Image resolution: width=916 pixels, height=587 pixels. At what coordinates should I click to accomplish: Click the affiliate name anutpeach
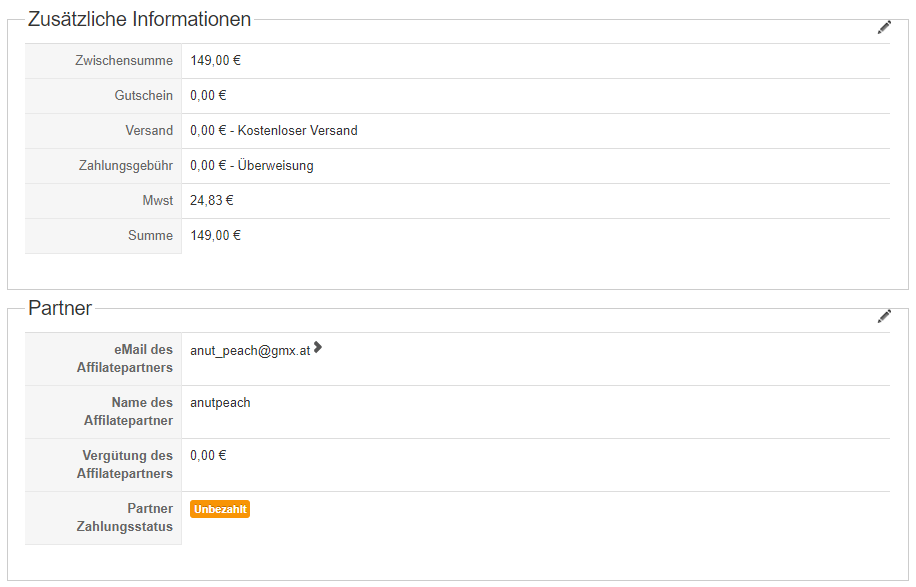tap(220, 403)
